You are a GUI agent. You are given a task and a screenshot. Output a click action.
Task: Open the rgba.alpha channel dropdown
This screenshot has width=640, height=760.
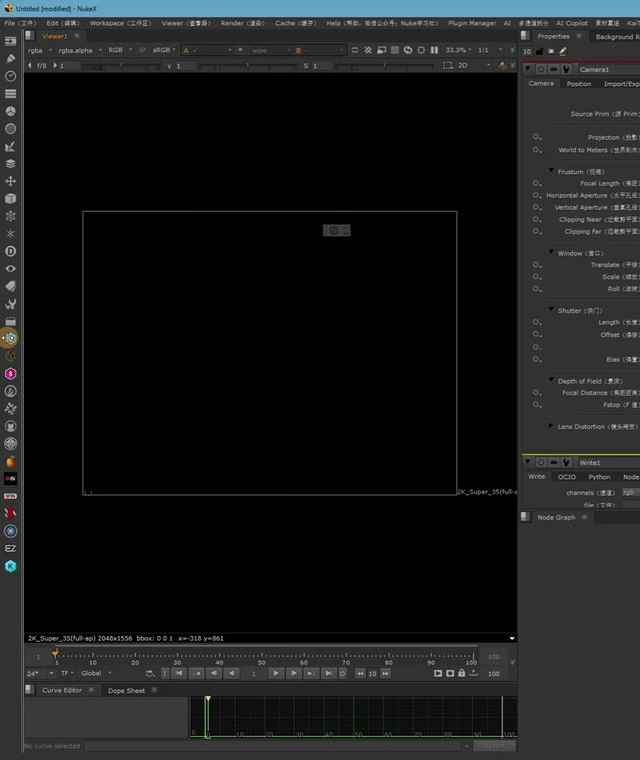point(80,50)
